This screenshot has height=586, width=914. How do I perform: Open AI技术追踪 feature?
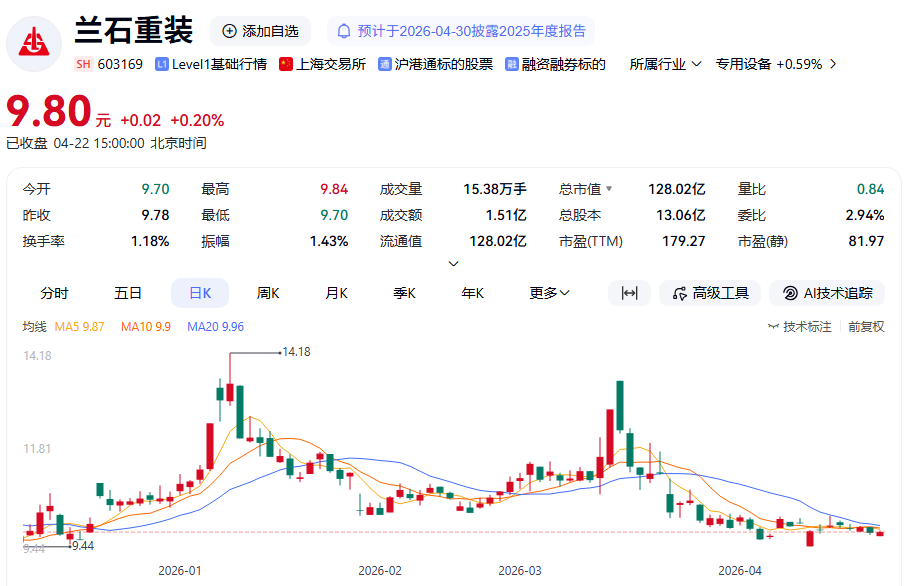[827, 293]
